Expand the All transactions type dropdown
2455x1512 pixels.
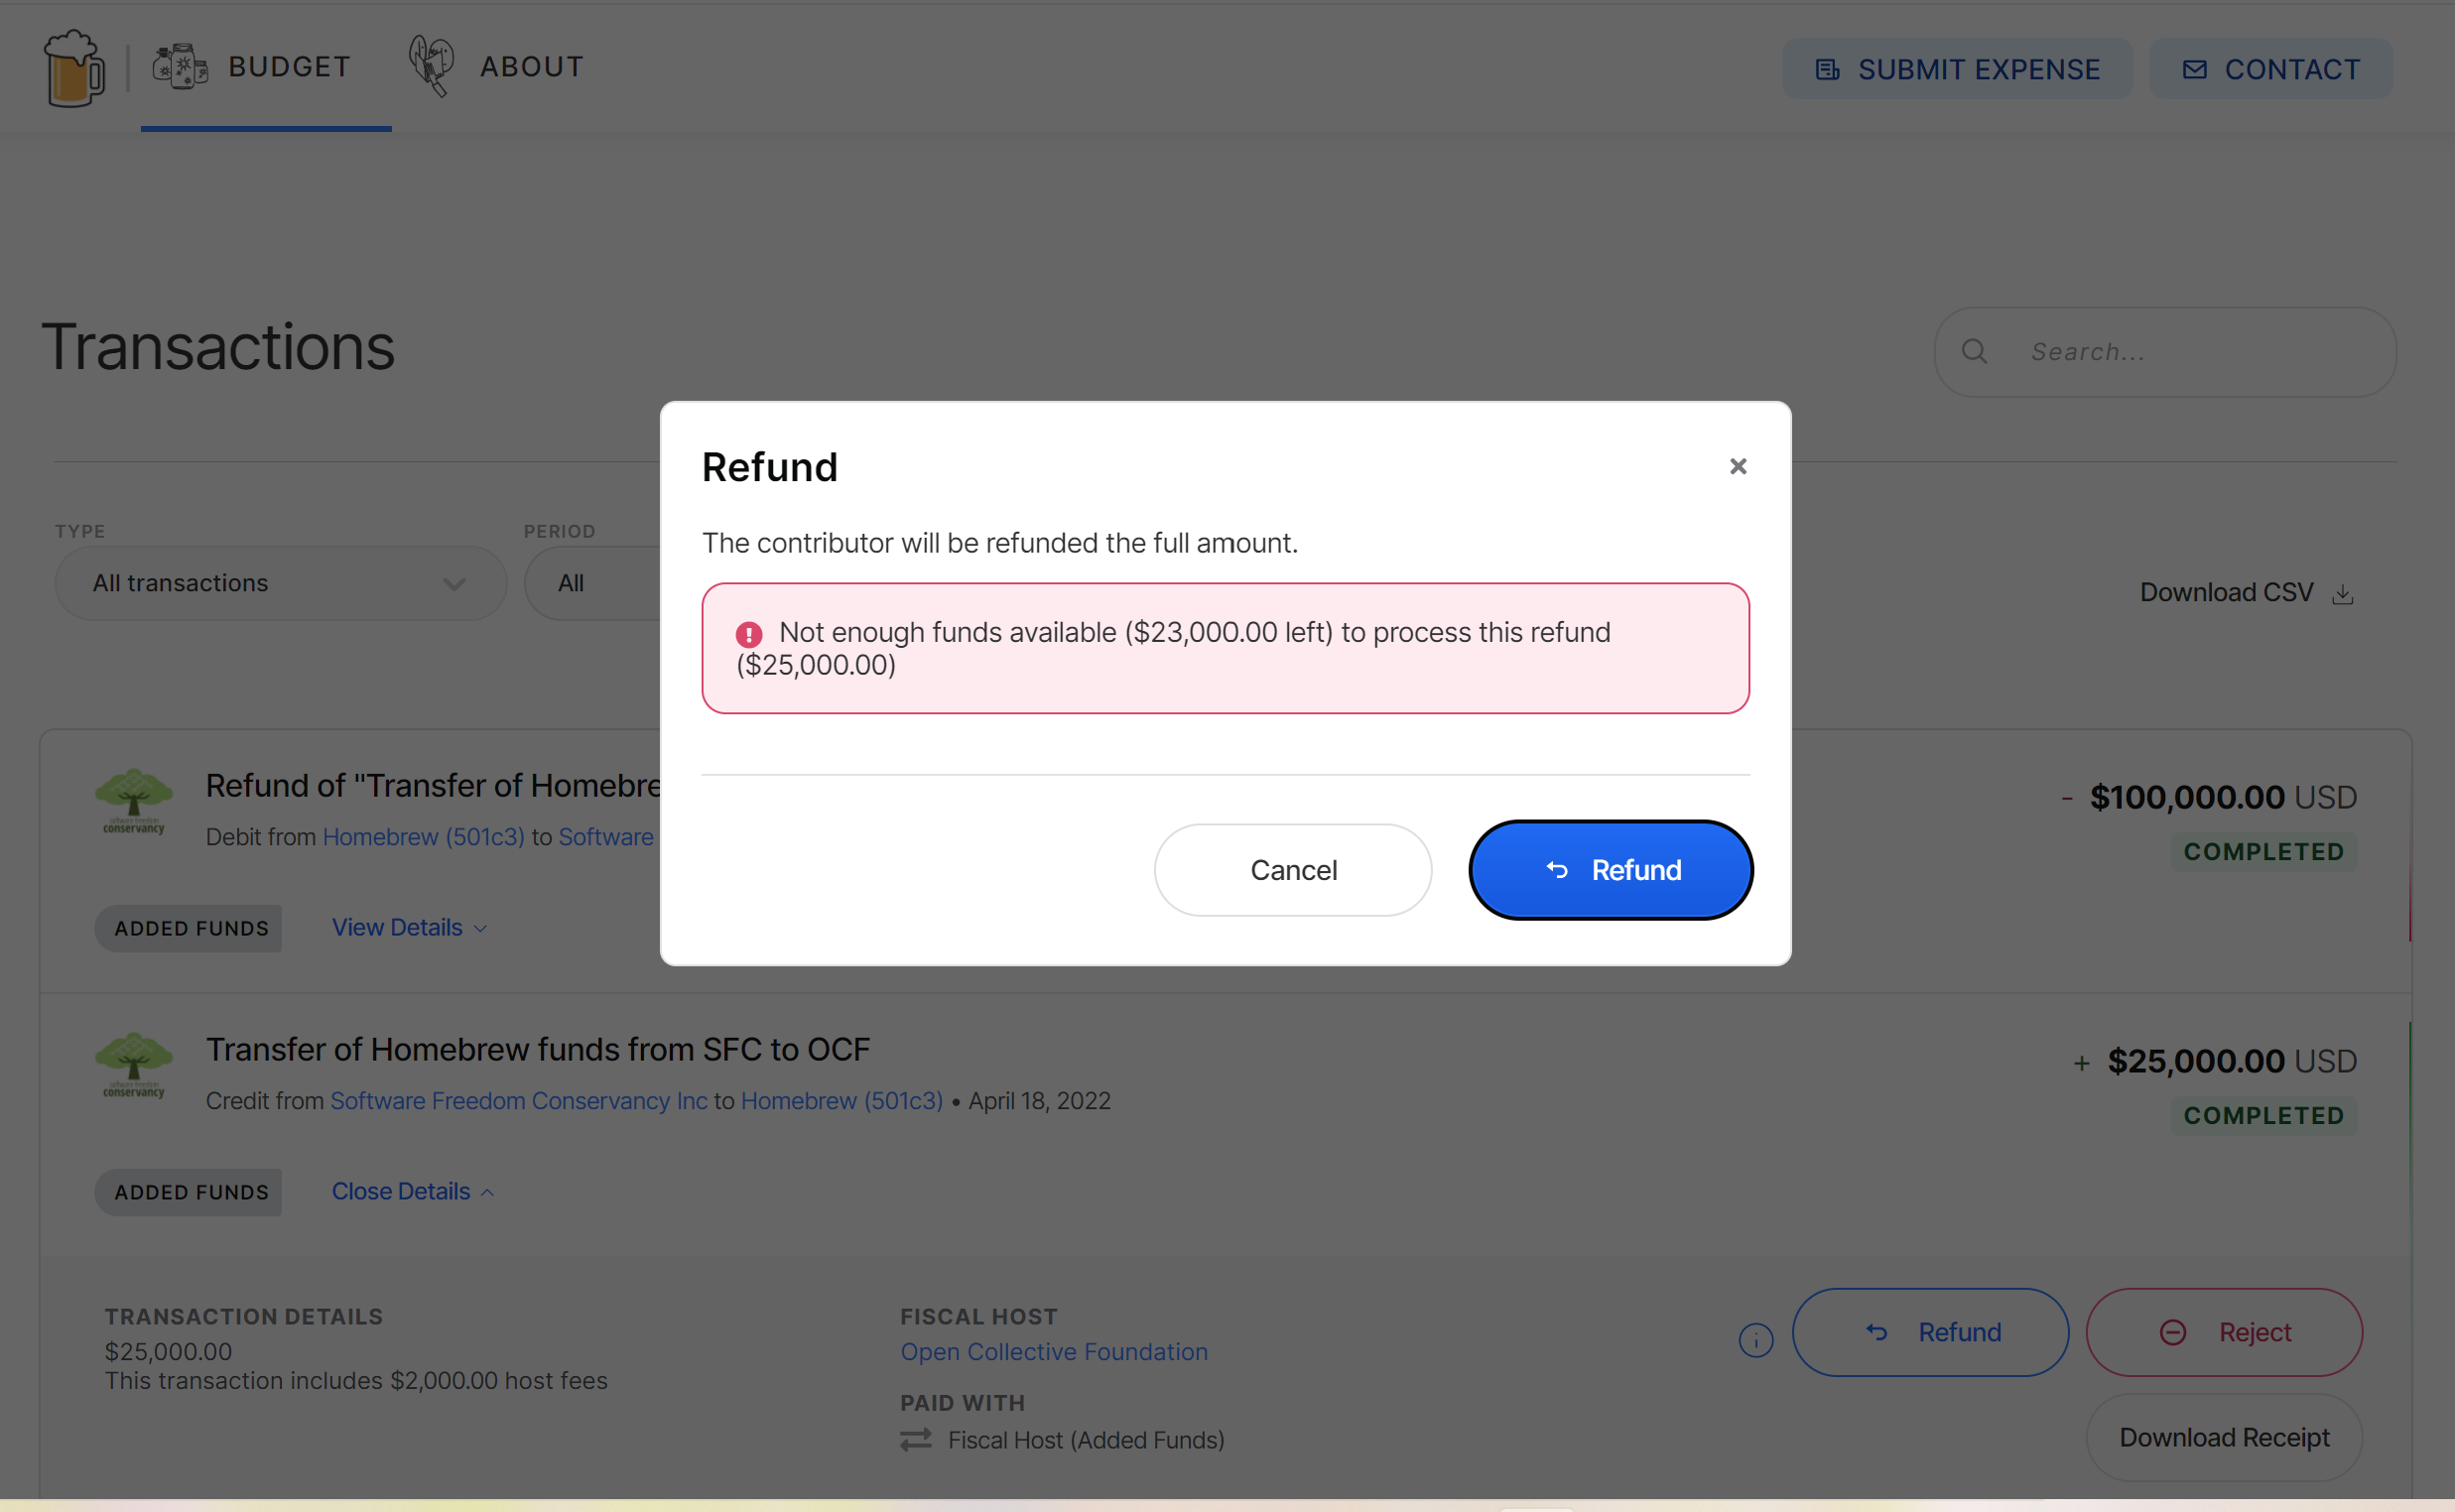tap(280, 583)
